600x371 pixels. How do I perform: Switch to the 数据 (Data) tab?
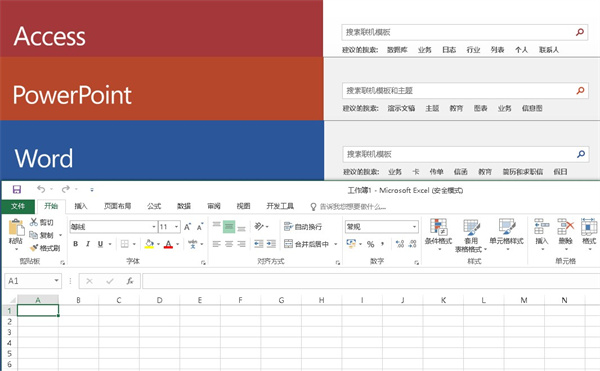pos(184,206)
